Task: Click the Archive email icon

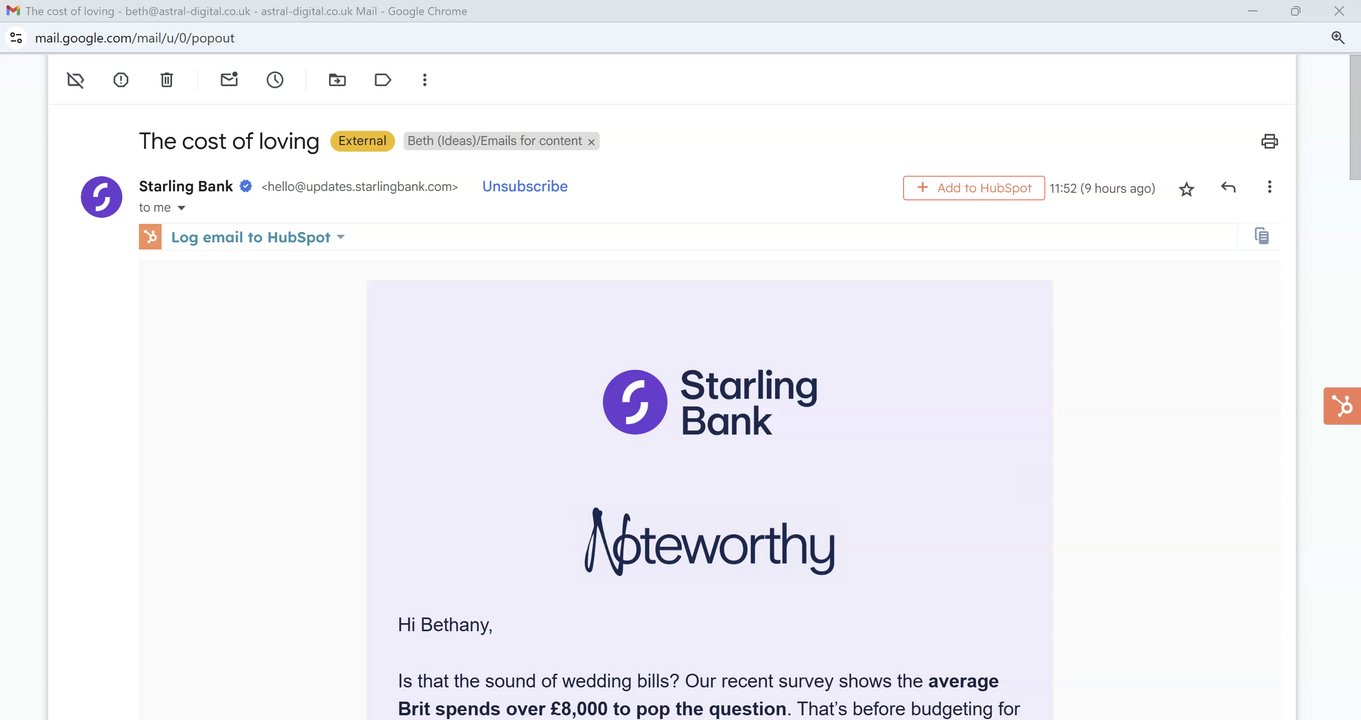Action: (75, 80)
